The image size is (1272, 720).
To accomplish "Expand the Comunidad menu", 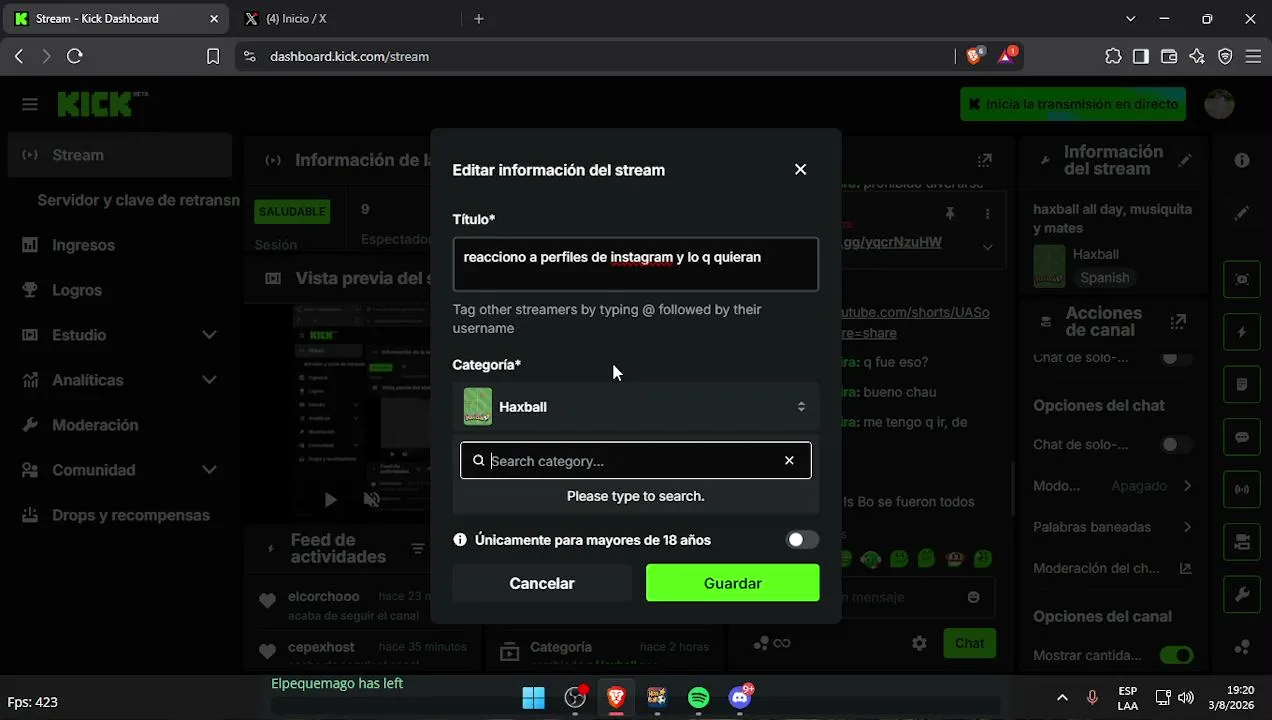I will tap(120, 470).
